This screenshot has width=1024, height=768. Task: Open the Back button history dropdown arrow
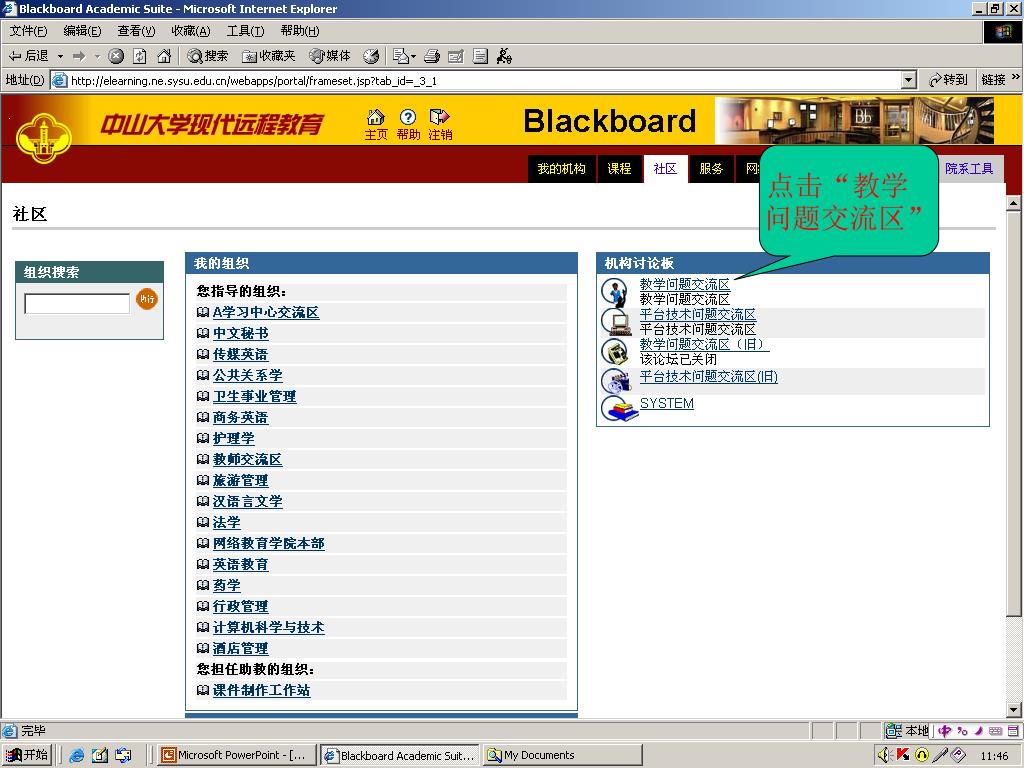pyautogui.click(x=60, y=56)
